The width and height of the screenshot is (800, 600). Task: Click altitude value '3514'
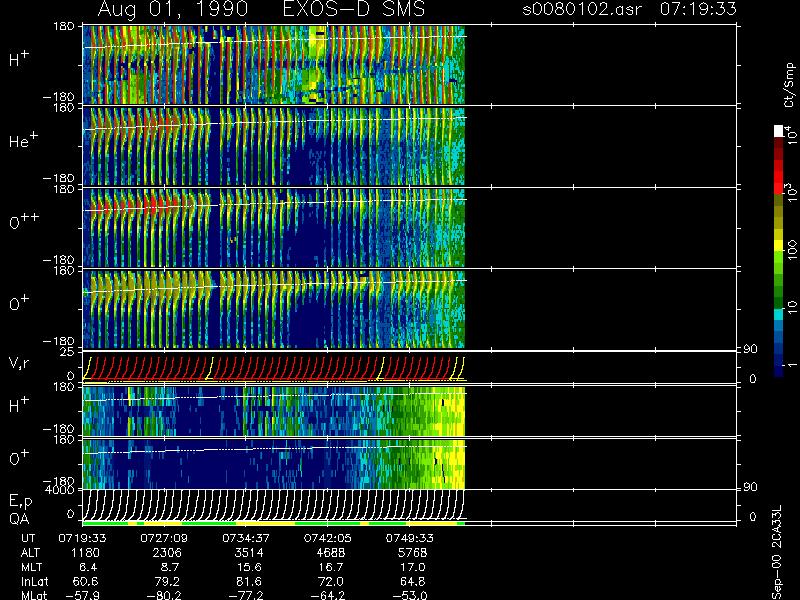tap(249, 553)
